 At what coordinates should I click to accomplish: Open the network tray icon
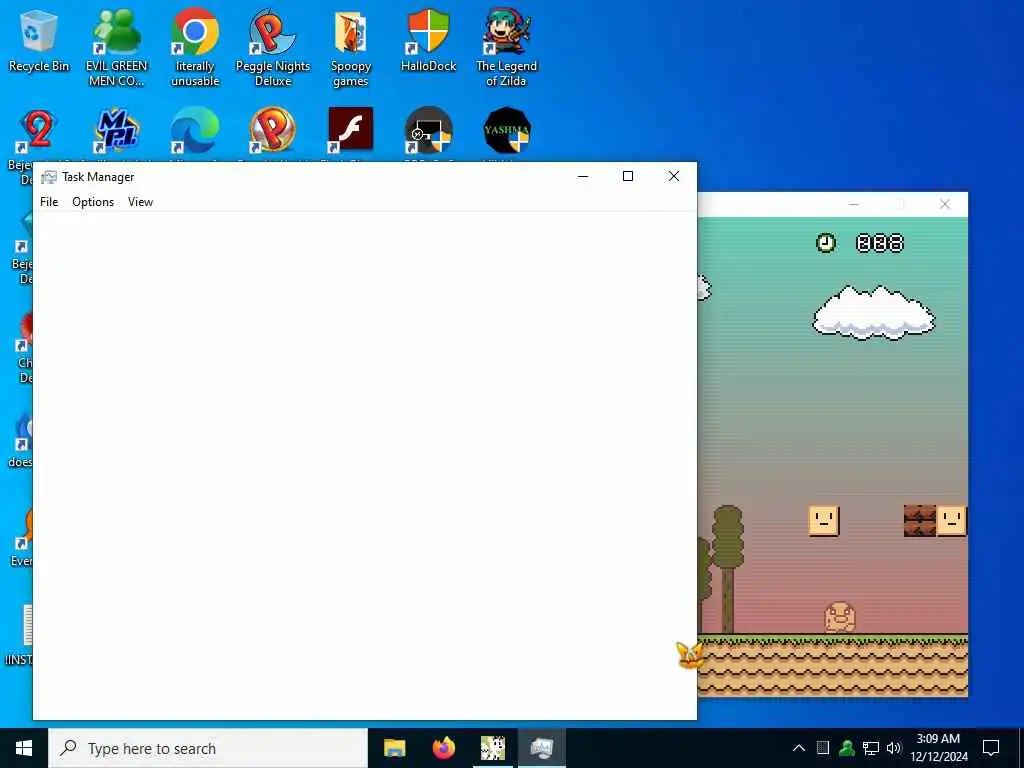(871, 748)
